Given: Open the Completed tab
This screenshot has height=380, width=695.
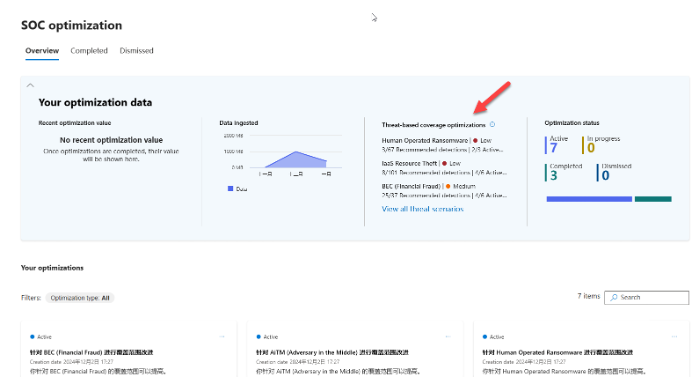Looking at the screenshot, I should (89, 51).
